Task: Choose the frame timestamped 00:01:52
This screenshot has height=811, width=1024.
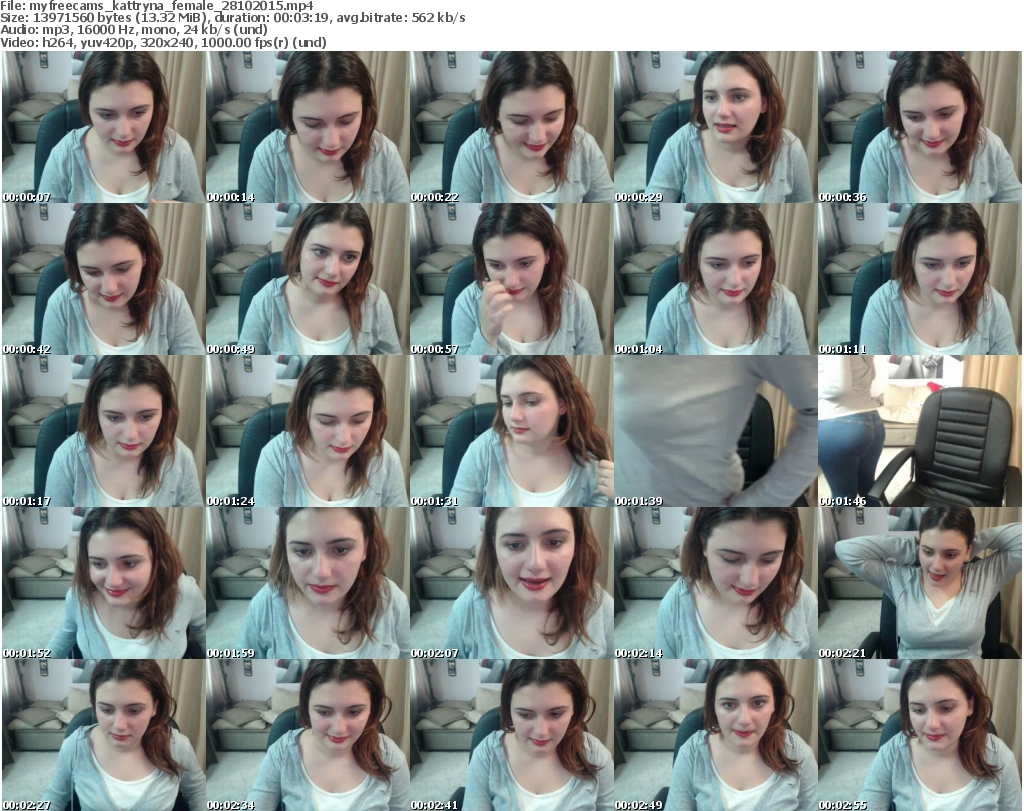Action: tap(103, 583)
